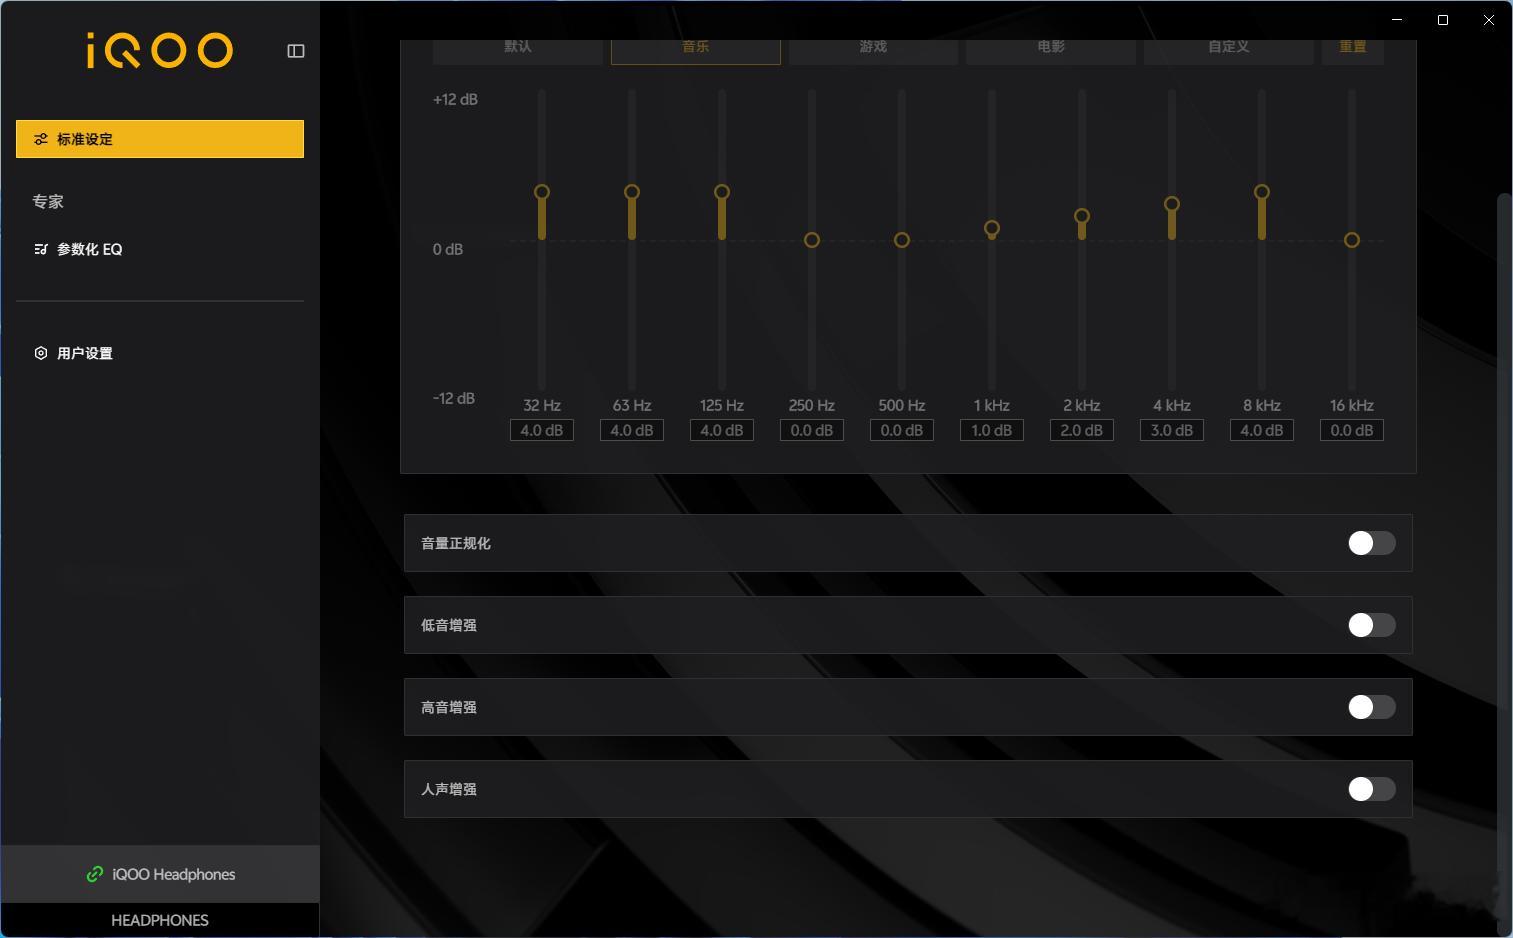Click the 125 Hz dB value field
The image size is (1513, 938).
pyautogui.click(x=722, y=430)
